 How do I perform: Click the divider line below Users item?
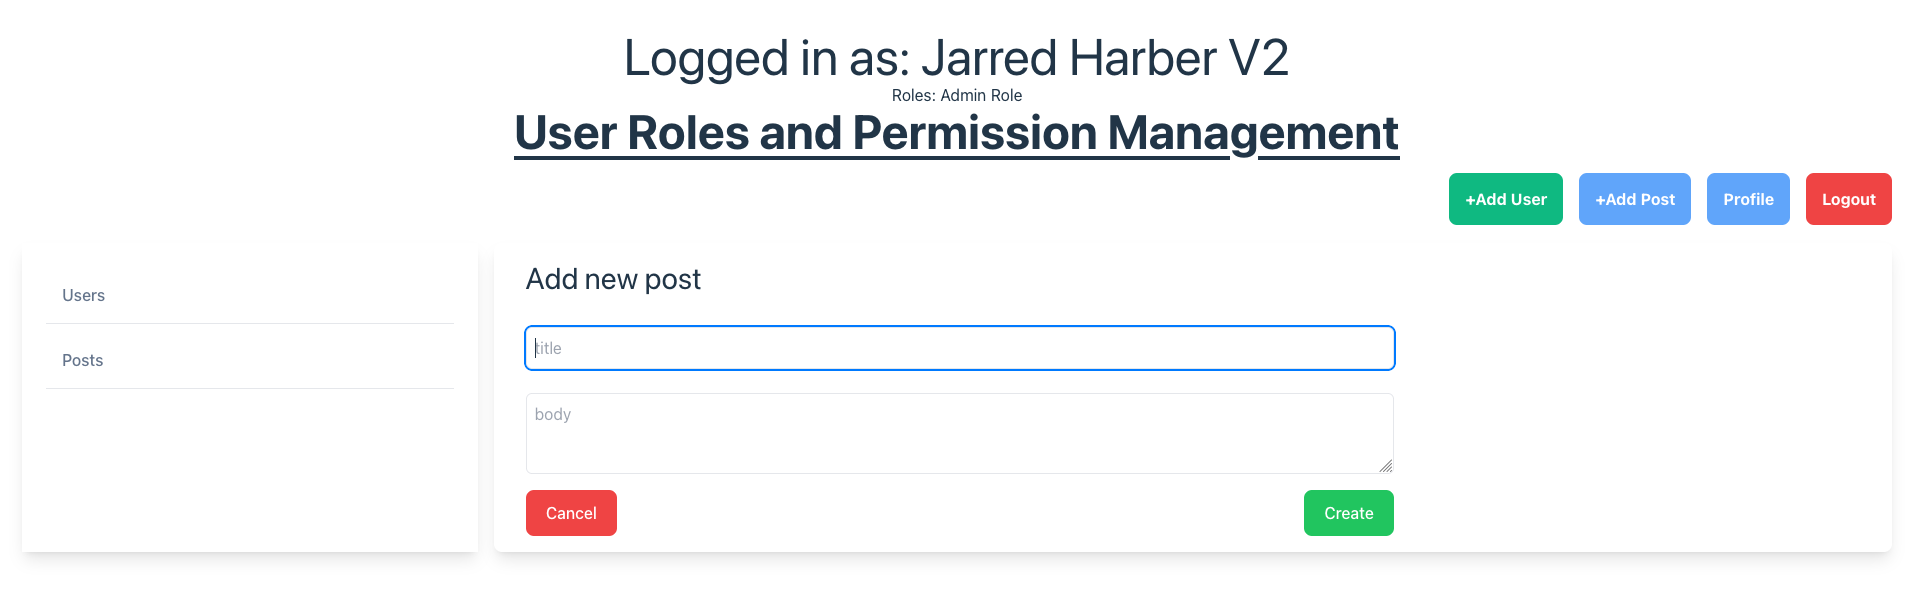pyautogui.click(x=250, y=323)
